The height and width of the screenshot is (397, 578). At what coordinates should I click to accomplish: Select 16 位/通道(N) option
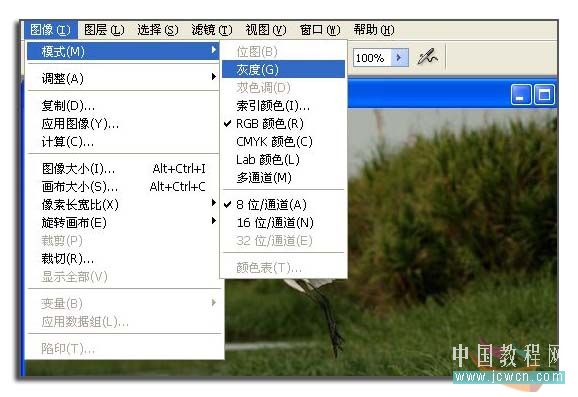[283, 223]
